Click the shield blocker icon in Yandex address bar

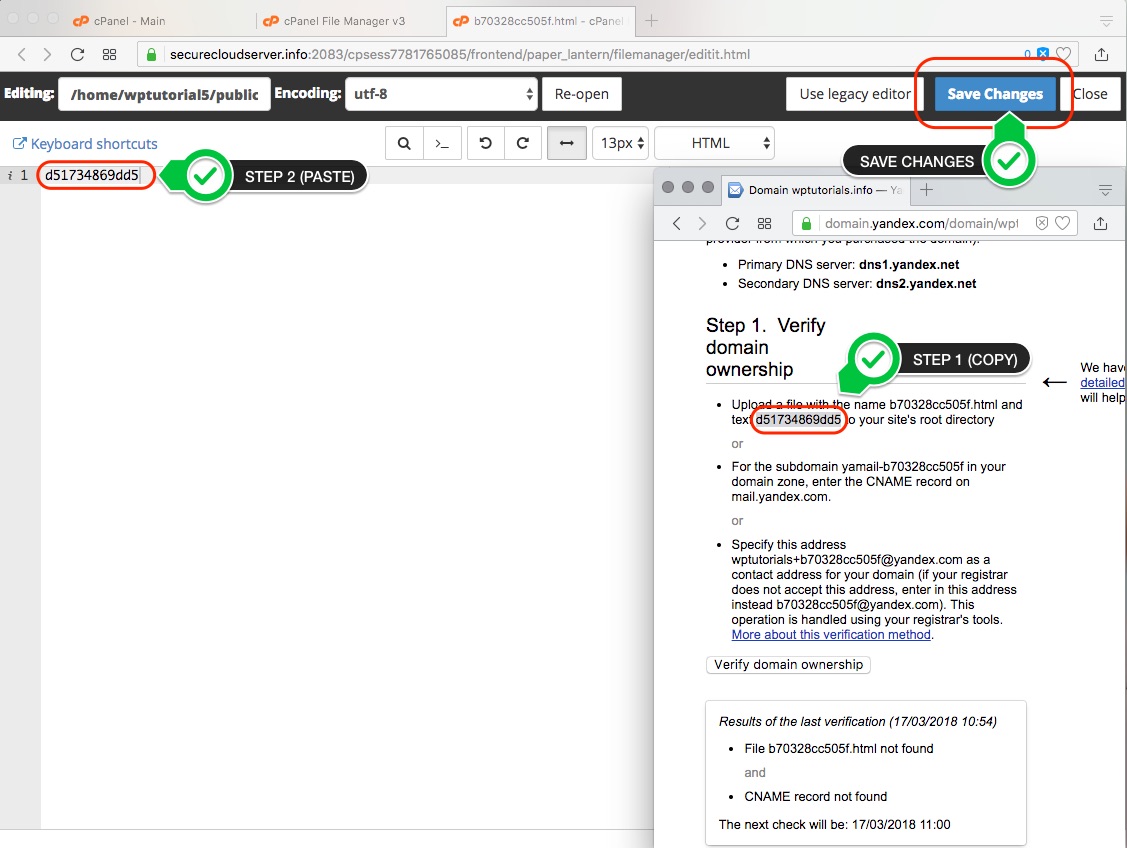click(1041, 223)
